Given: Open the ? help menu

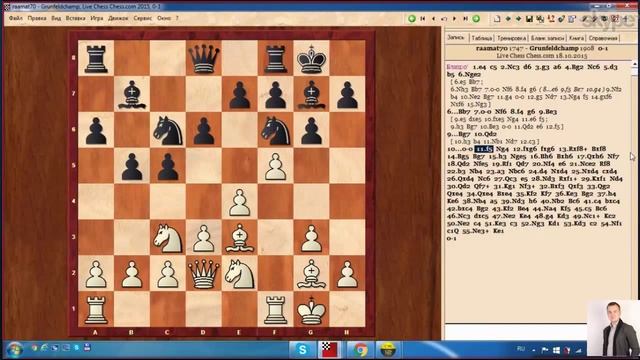Looking at the screenshot, I should click(x=177, y=18).
